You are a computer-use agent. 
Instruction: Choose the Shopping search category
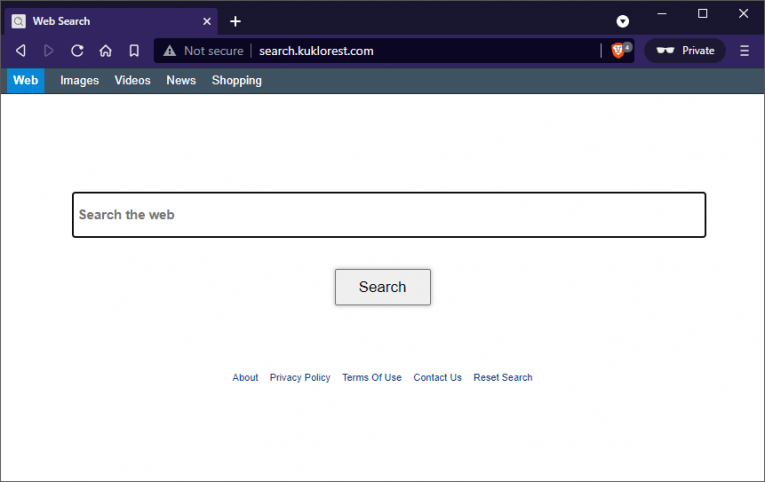click(236, 81)
